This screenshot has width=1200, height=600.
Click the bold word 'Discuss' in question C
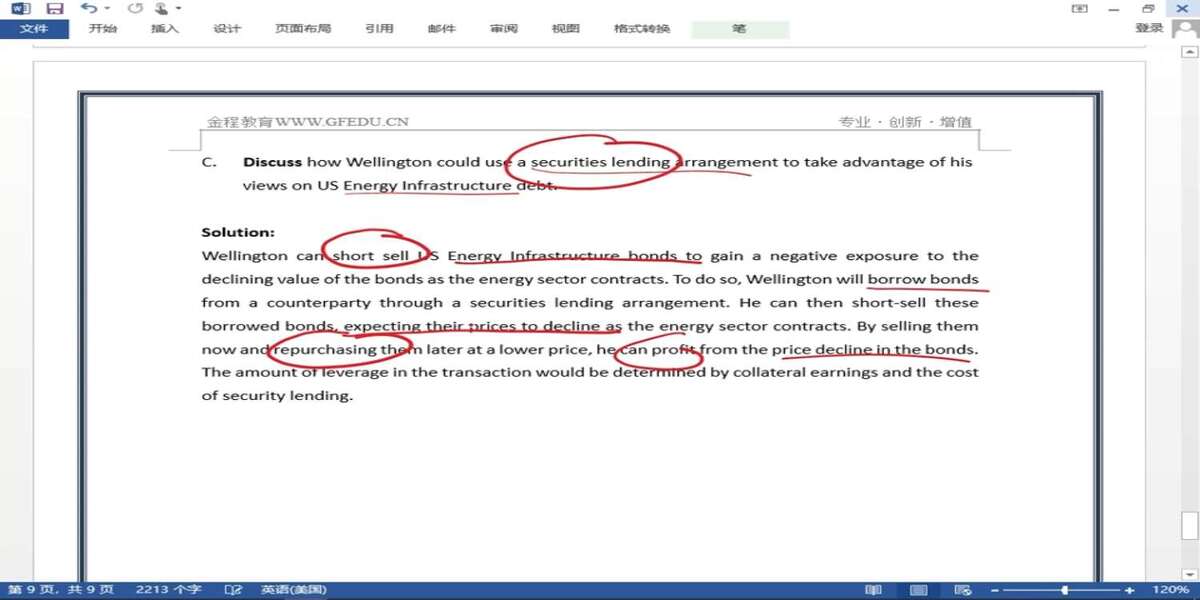pyautogui.click(x=272, y=162)
